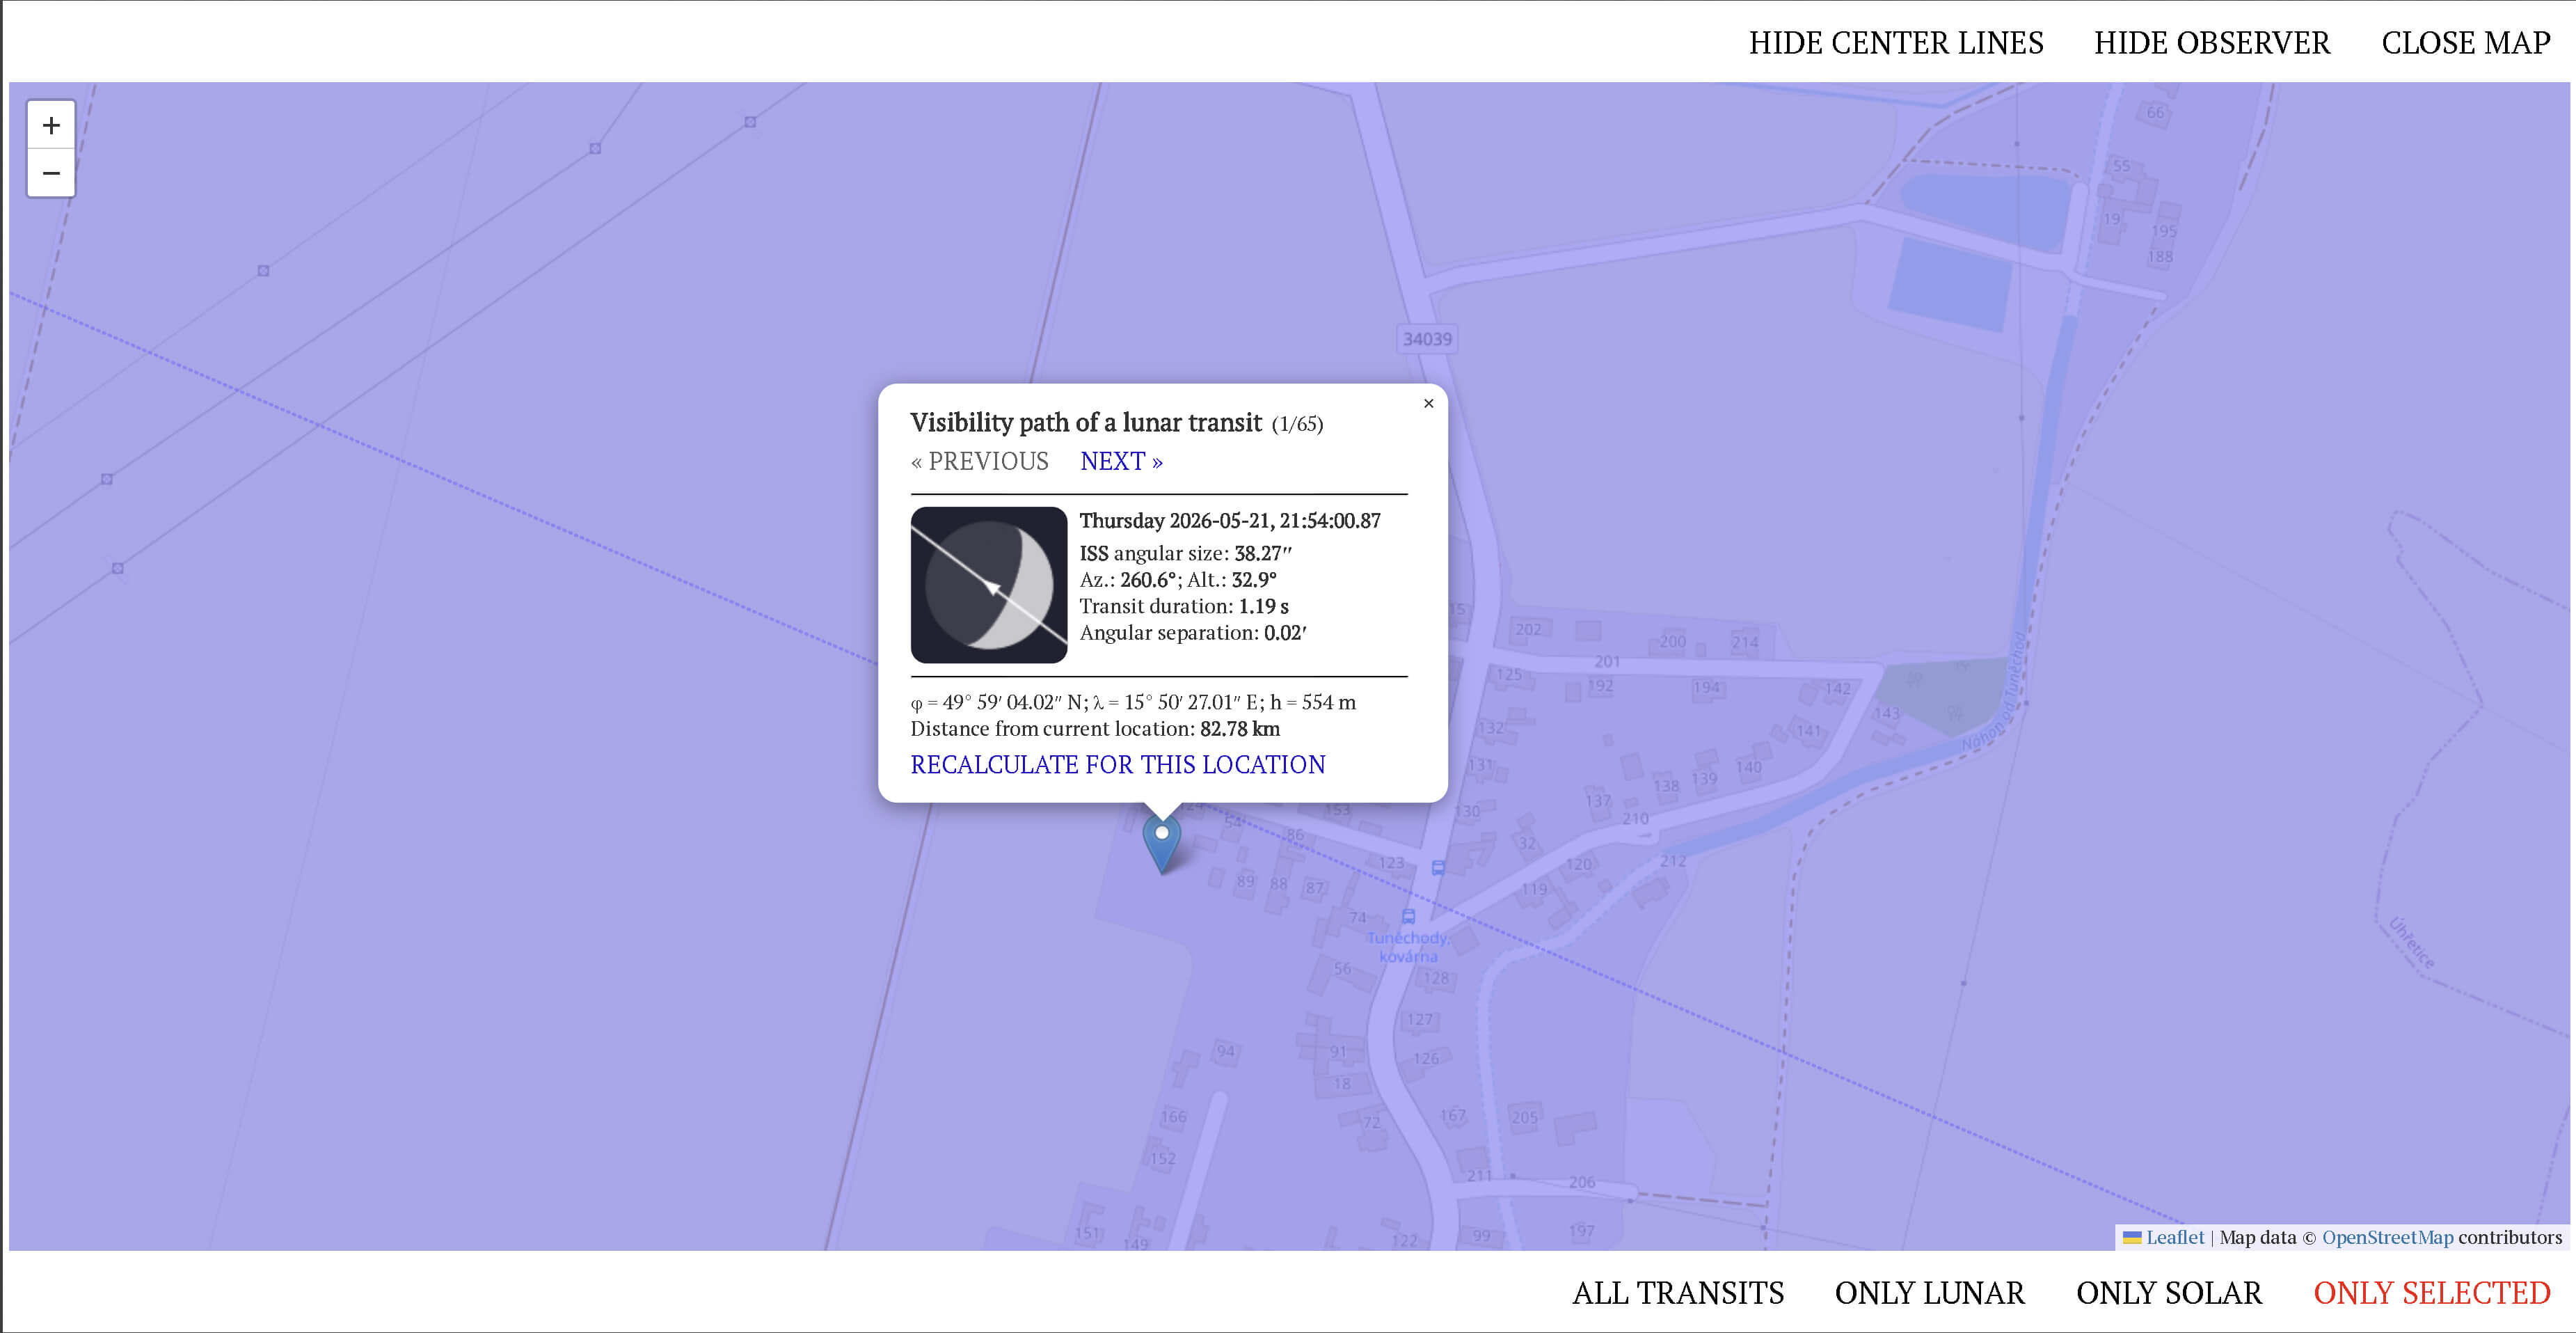This screenshot has width=2576, height=1333.
Task: Click the (1/65) transit counter
Action: click(1297, 424)
